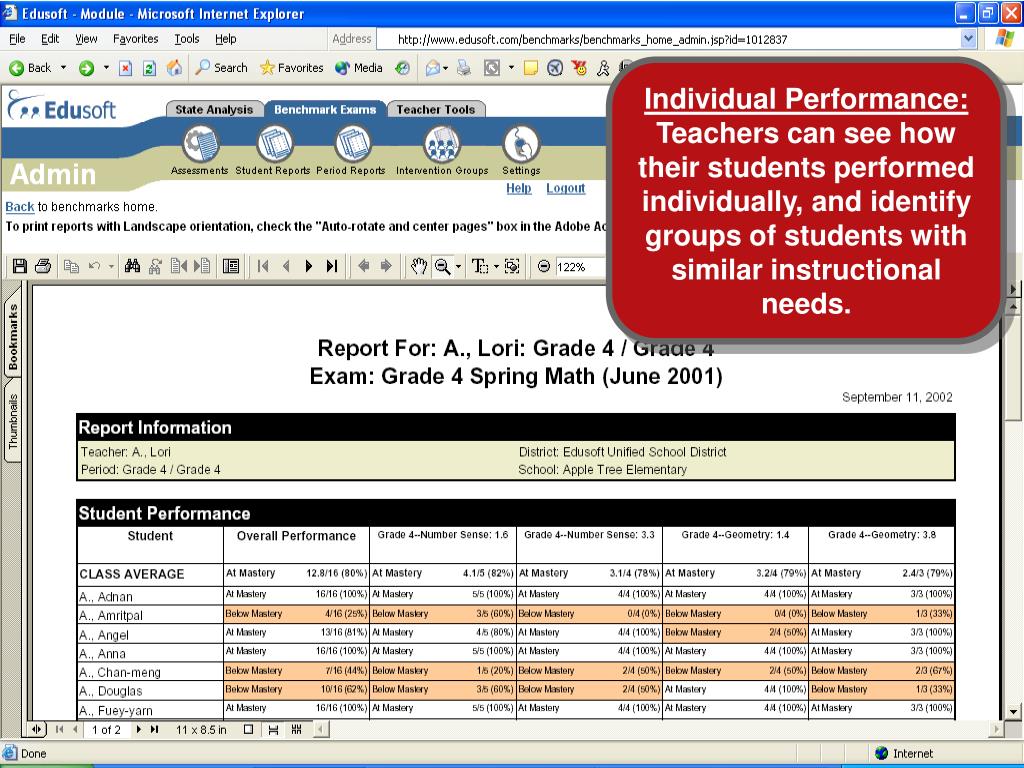
Task: Open the Bookmarks side tab
Action: tap(13, 336)
